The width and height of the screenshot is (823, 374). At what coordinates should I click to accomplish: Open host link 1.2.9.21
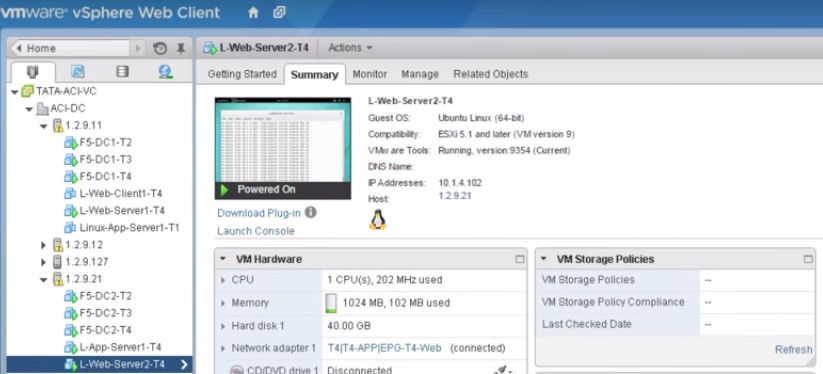[x=455, y=196]
